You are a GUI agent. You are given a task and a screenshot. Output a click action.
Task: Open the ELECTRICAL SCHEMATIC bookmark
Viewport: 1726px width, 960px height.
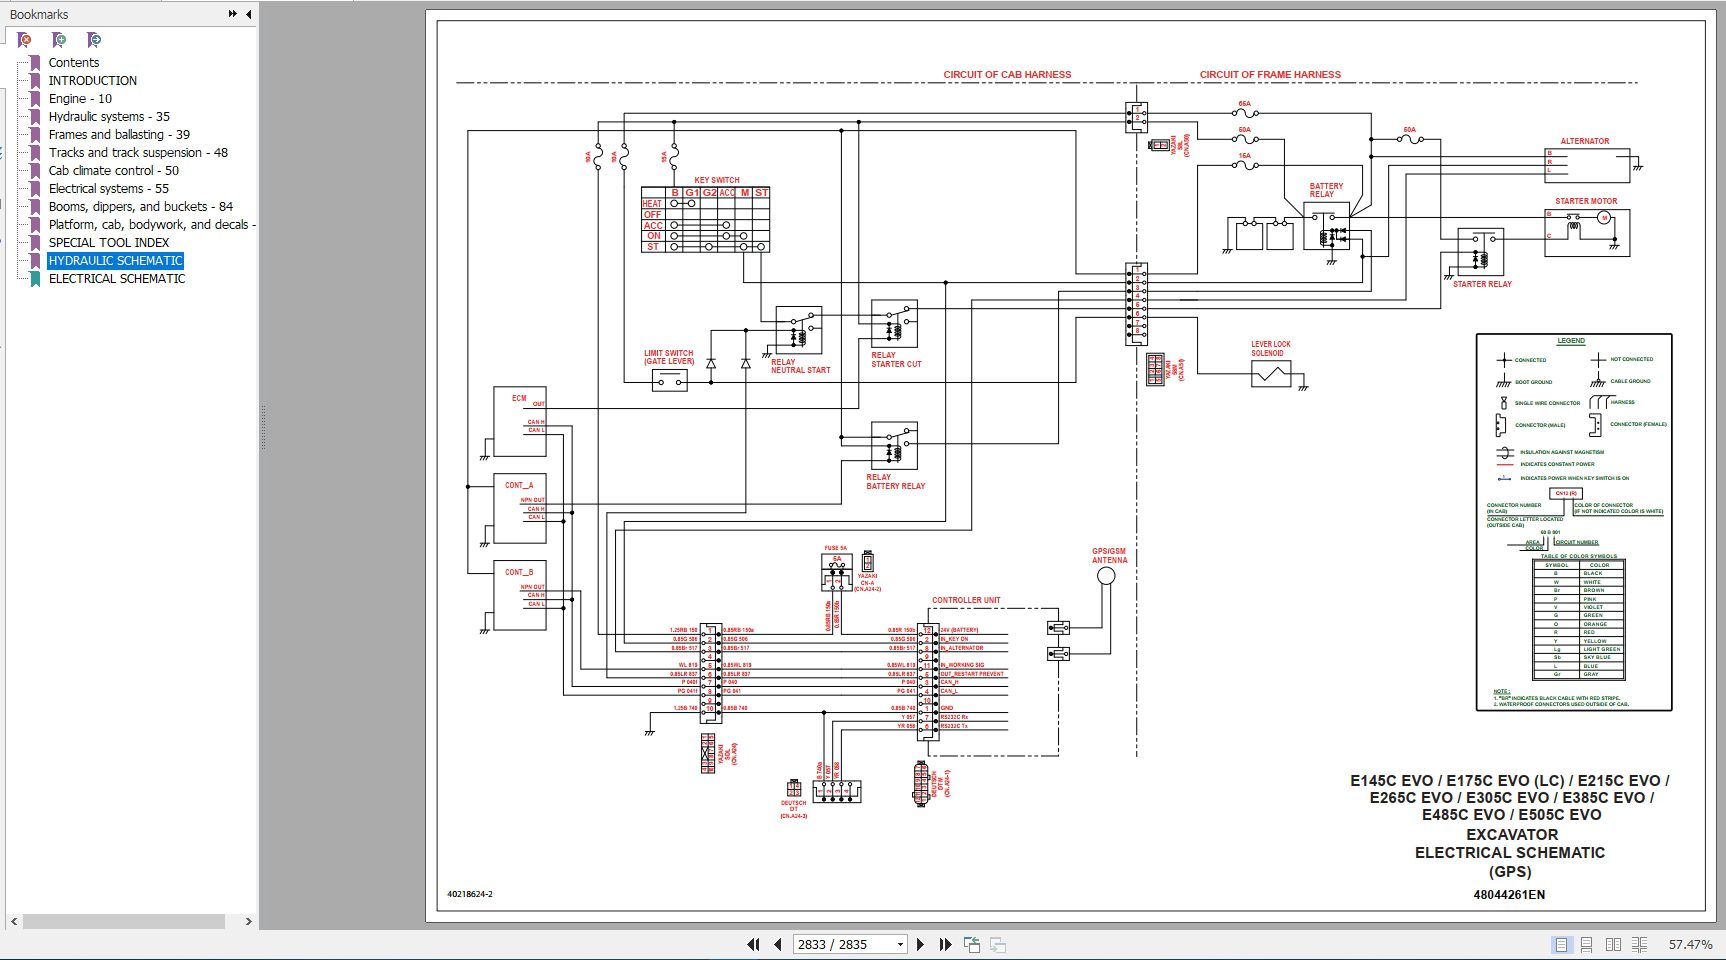[117, 279]
